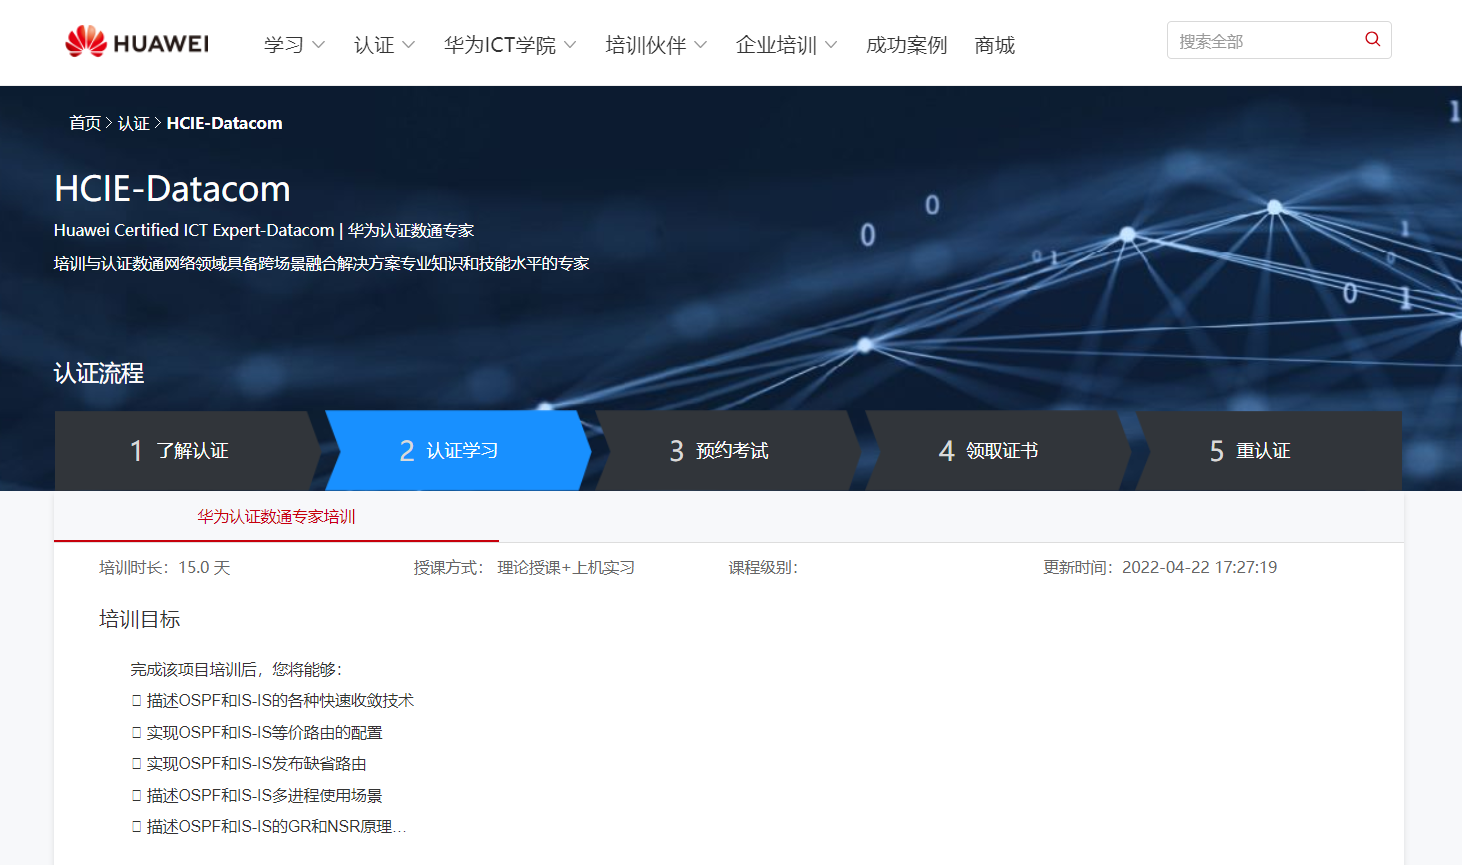
Task: Select step 1 了解认证
Action: pos(187,450)
